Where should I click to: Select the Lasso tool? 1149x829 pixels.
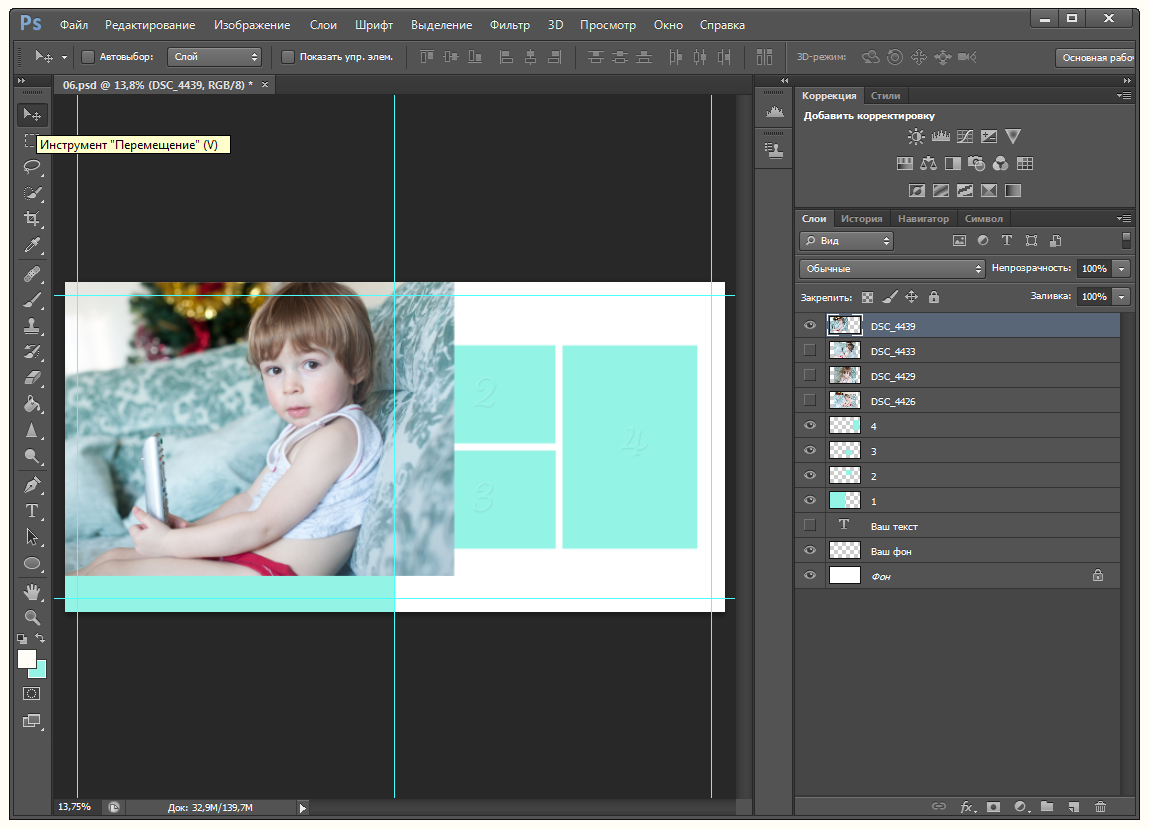[32, 167]
